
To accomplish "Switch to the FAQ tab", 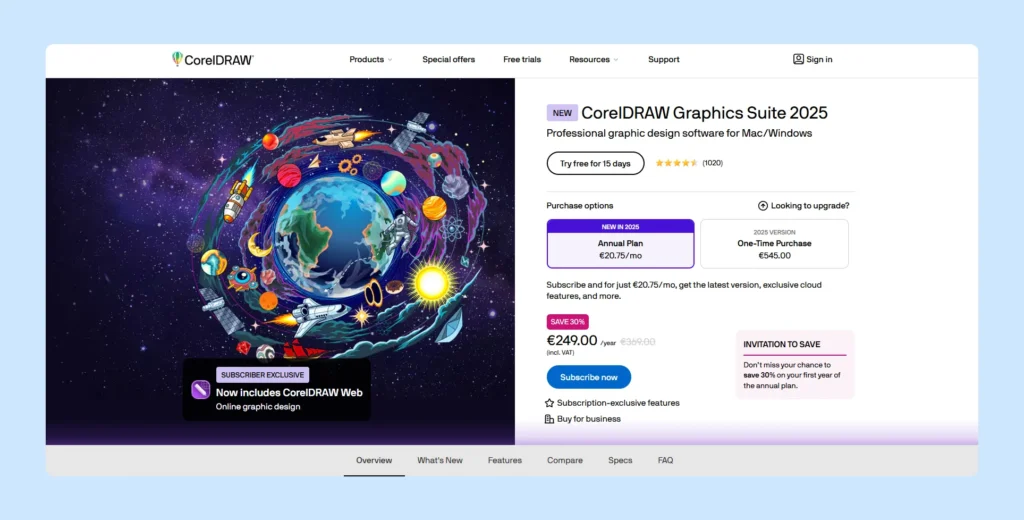I will coord(665,461).
